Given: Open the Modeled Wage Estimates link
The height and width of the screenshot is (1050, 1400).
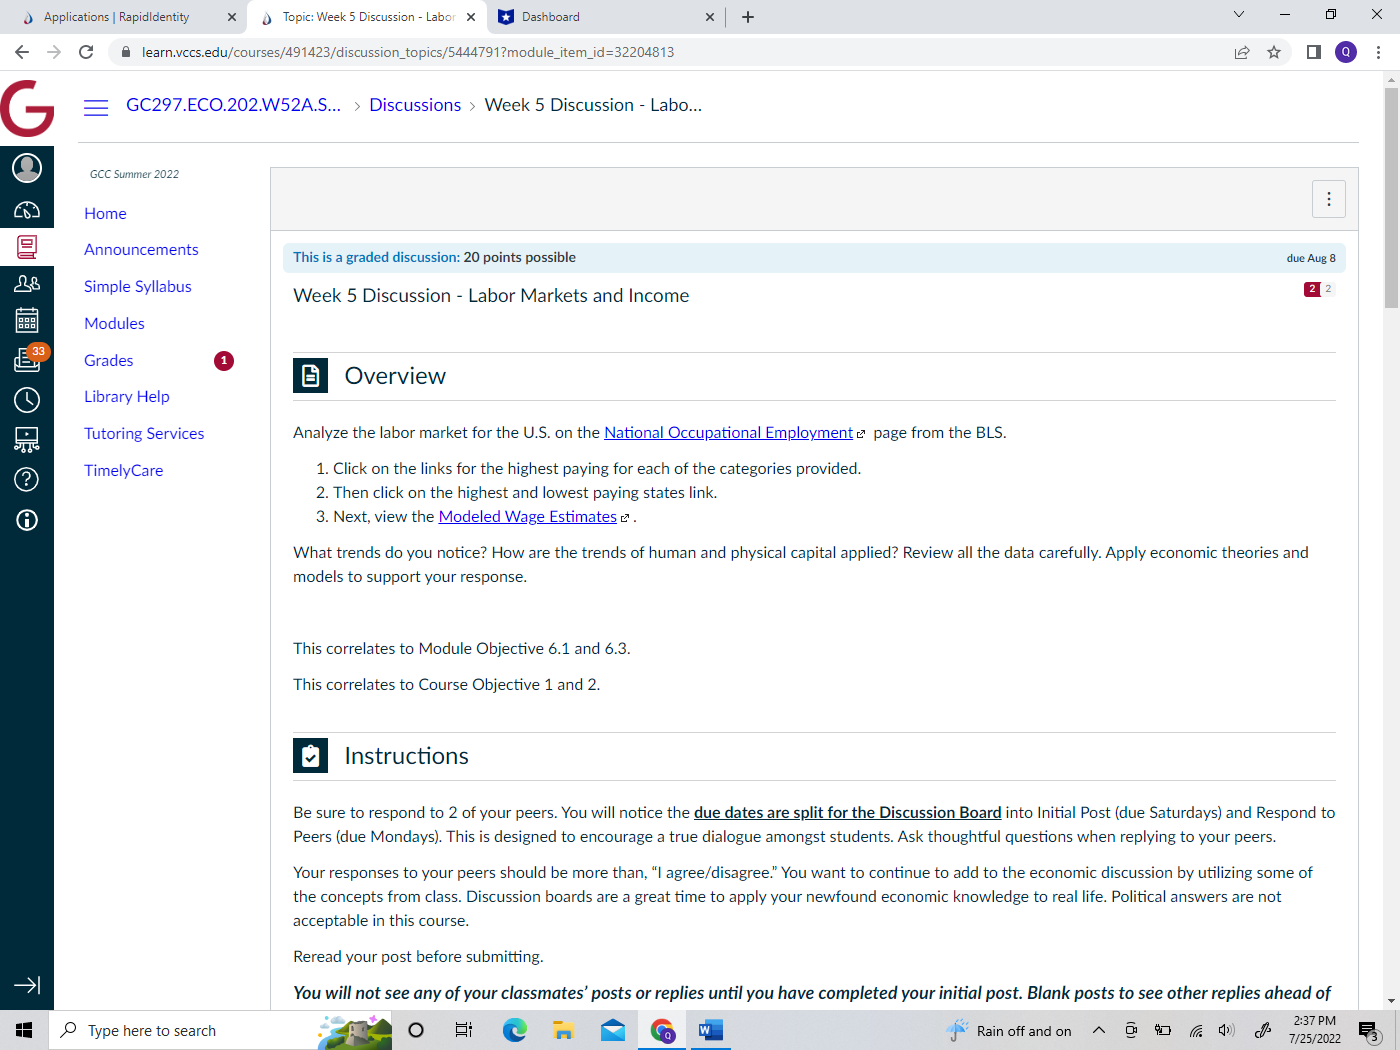Looking at the screenshot, I should click(527, 516).
